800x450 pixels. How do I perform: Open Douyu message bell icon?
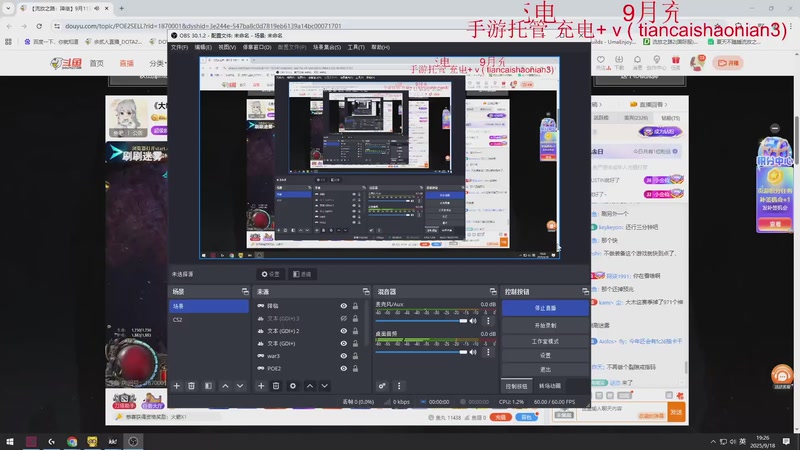637,62
